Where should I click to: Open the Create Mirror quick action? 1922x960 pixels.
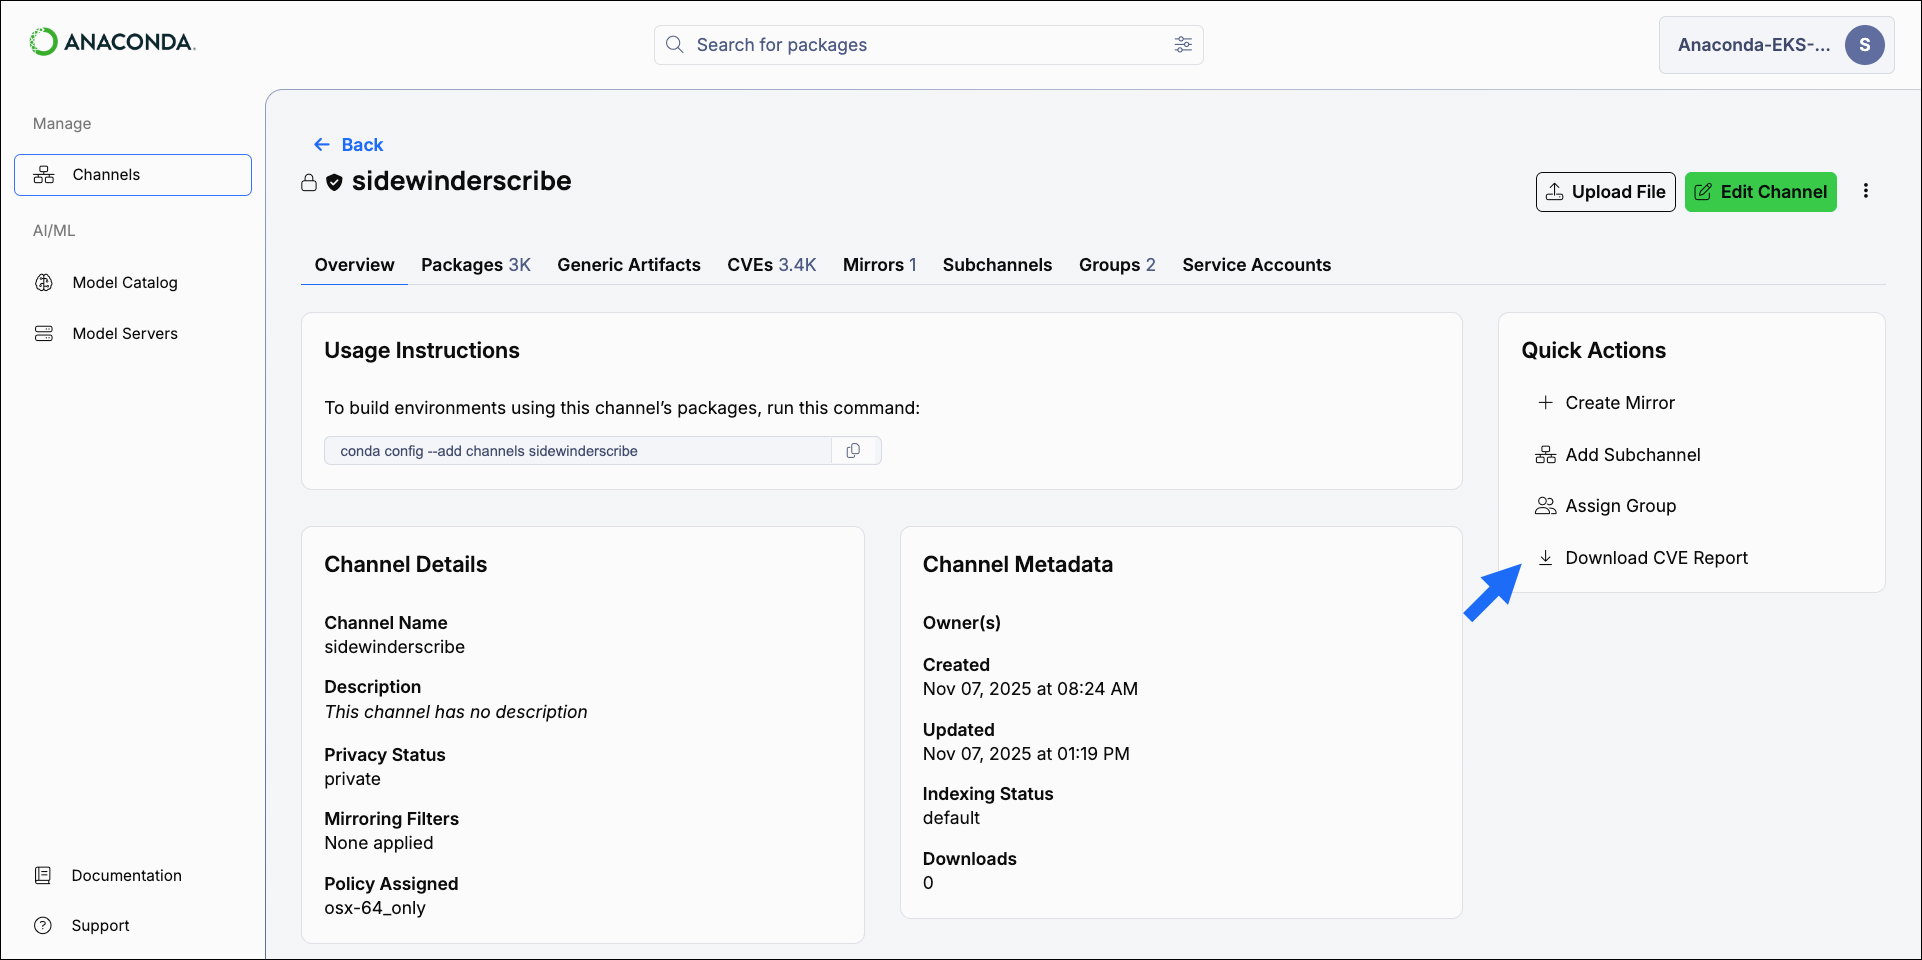click(1620, 403)
